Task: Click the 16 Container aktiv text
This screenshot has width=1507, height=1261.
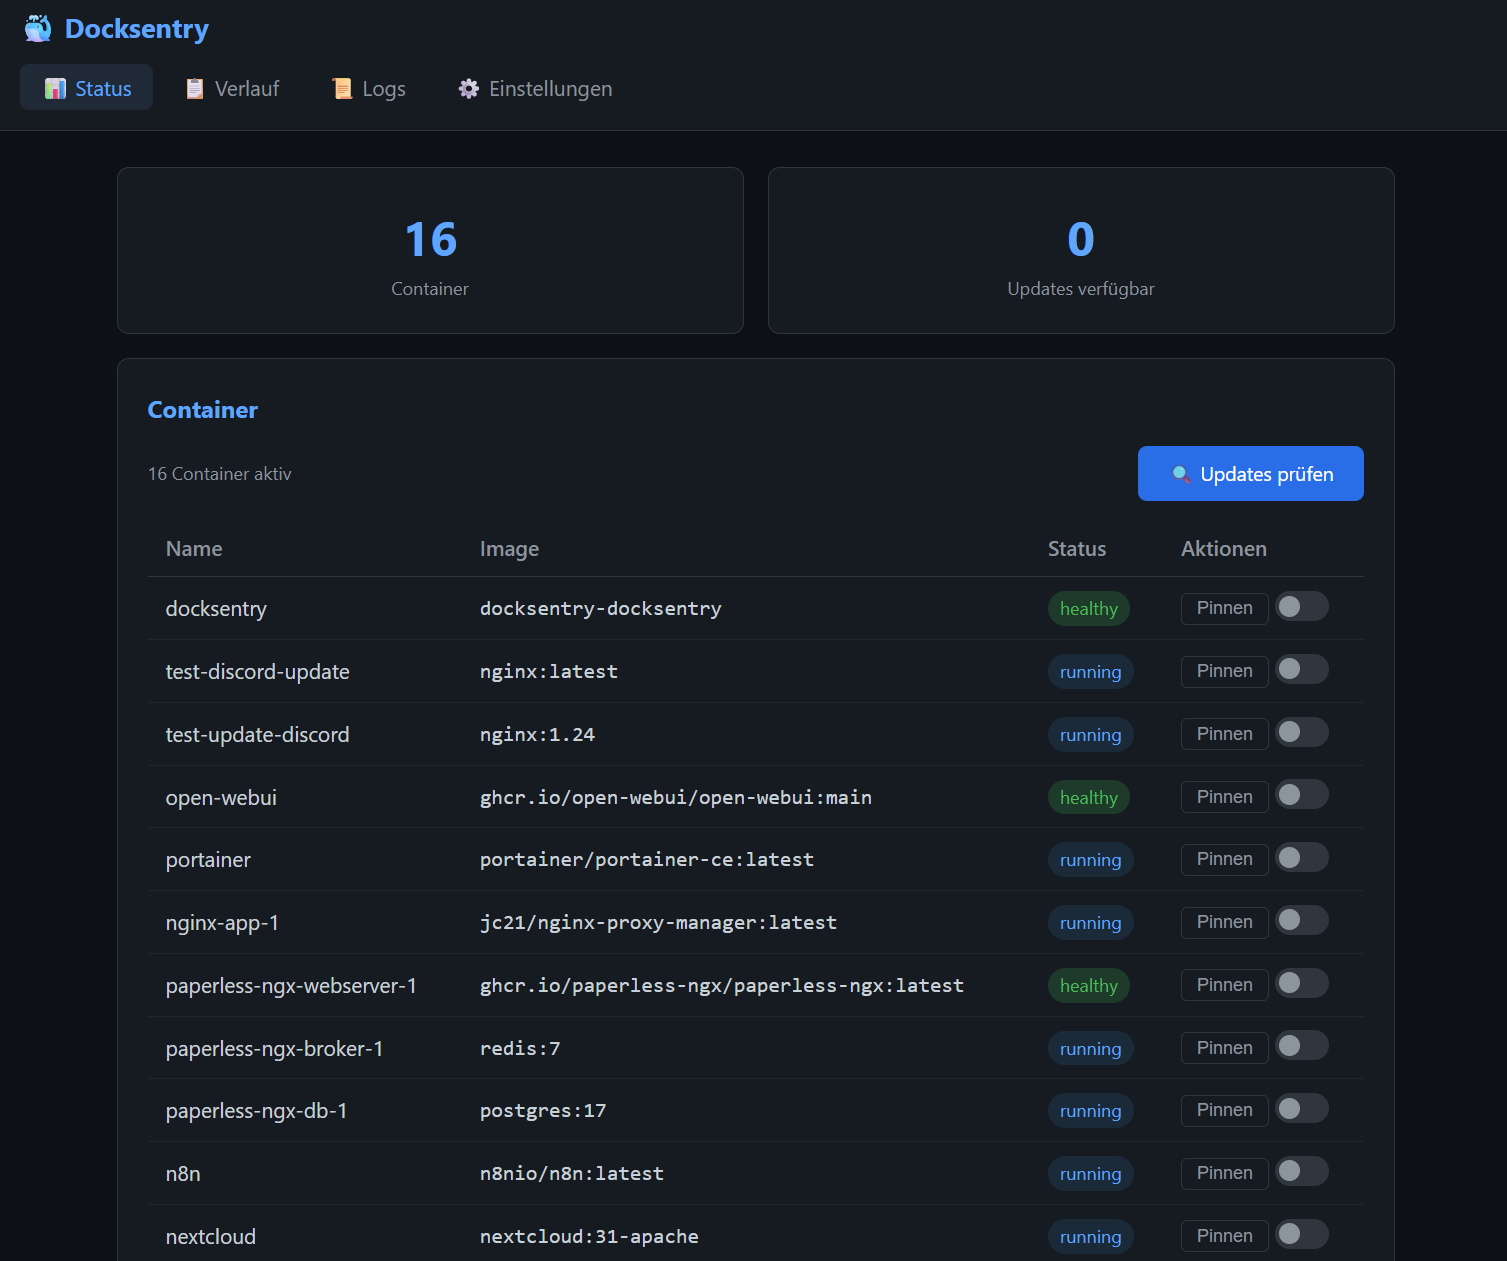Action: pos(220,474)
